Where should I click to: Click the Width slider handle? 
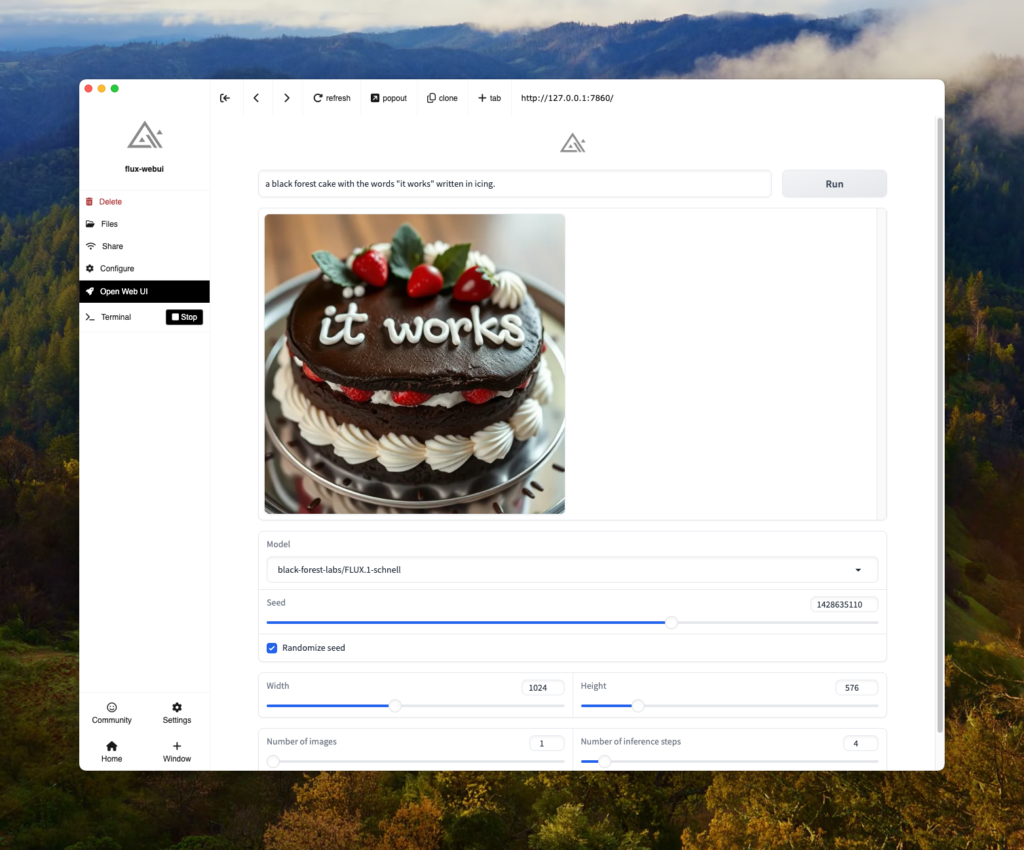point(395,706)
